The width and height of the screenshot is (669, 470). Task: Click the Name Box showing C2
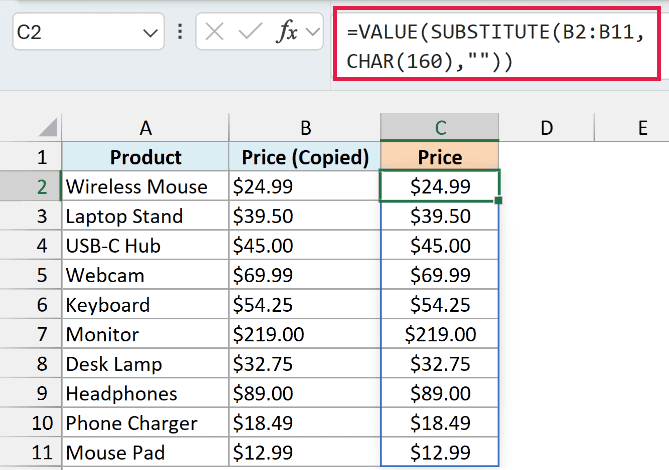point(88,32)
